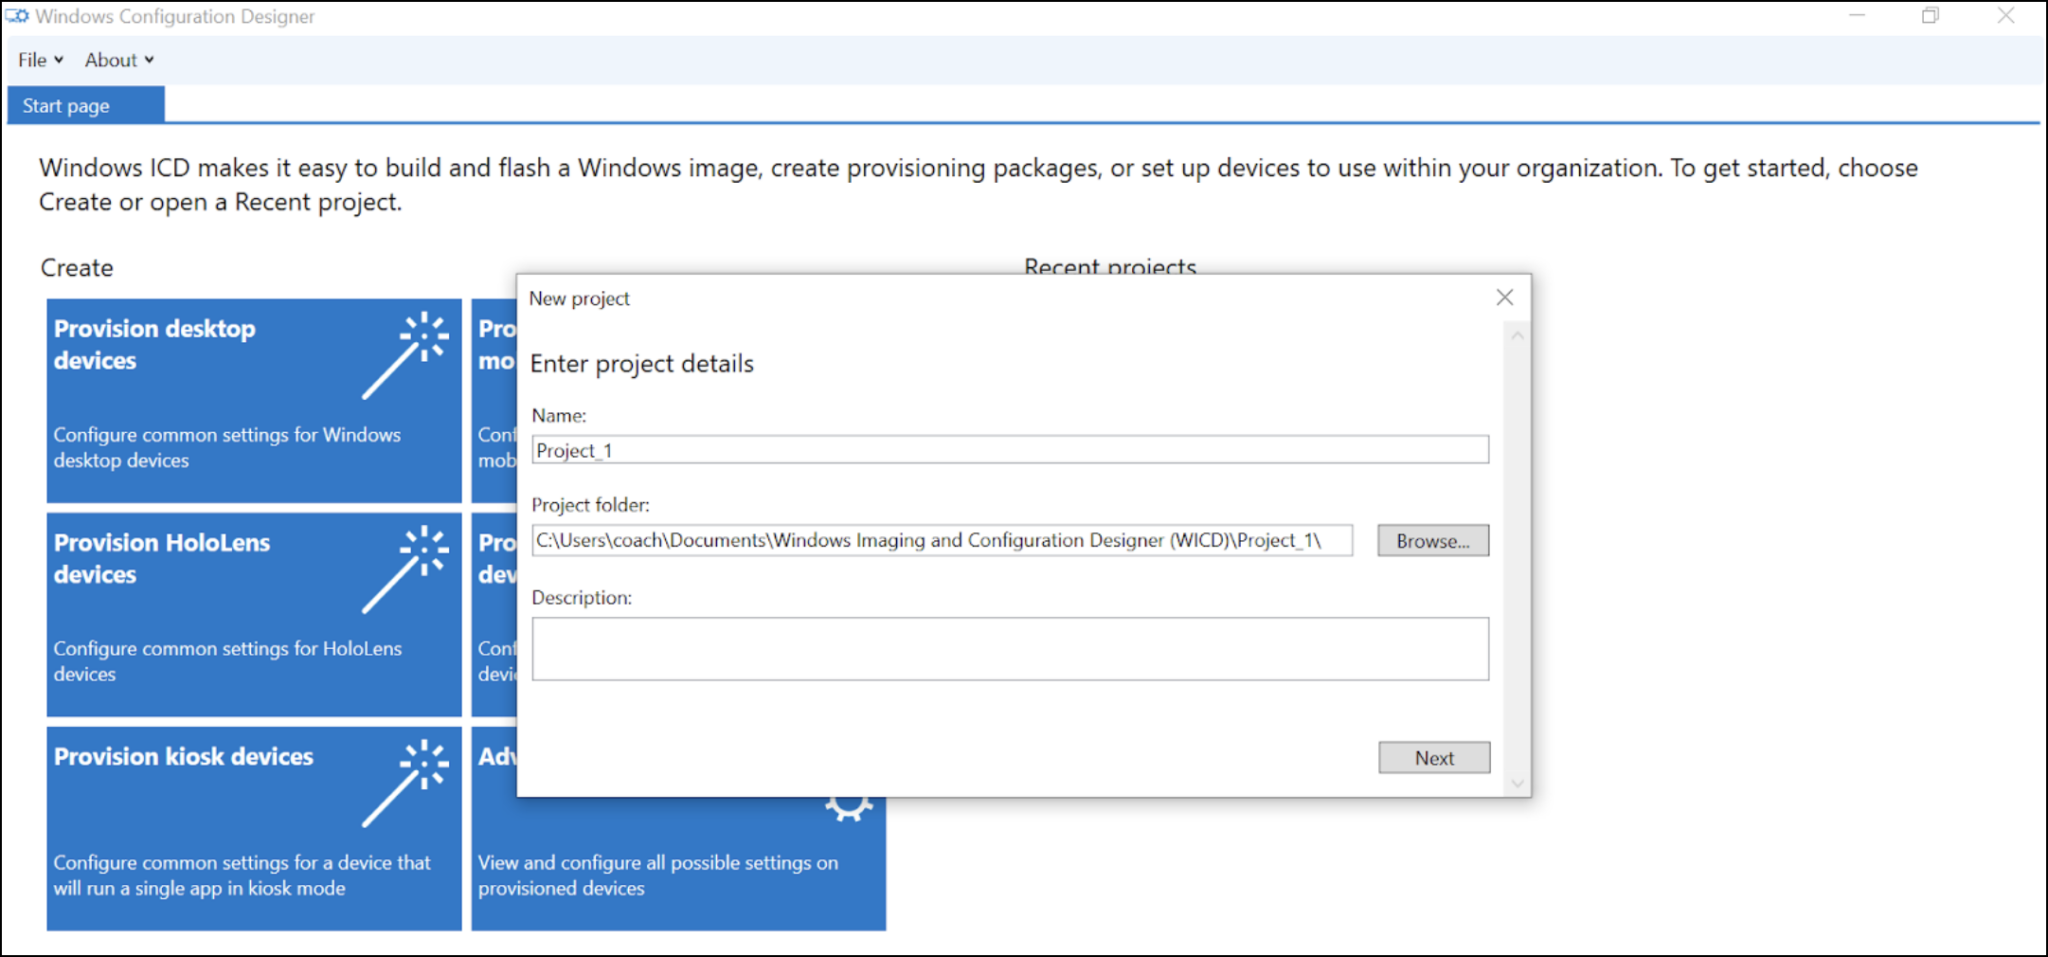Close the Windows Configuration Designer window
Image resolution: width=2048 pixels, height=957 pixels.
(2006, 15)
